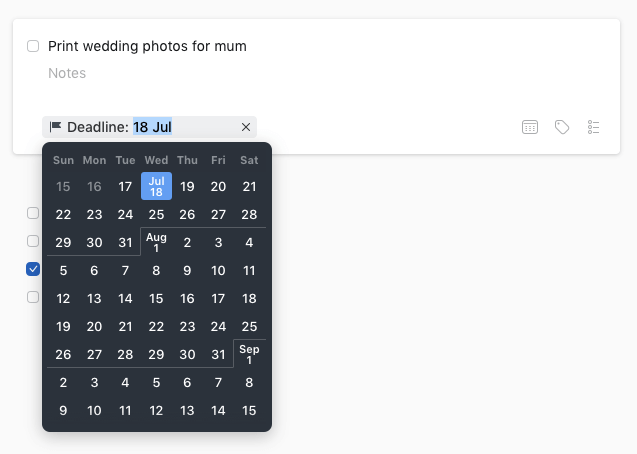This screenshot has width=637, height=454.
Task: Add a checklist via list icon
Action: (594, 127)
